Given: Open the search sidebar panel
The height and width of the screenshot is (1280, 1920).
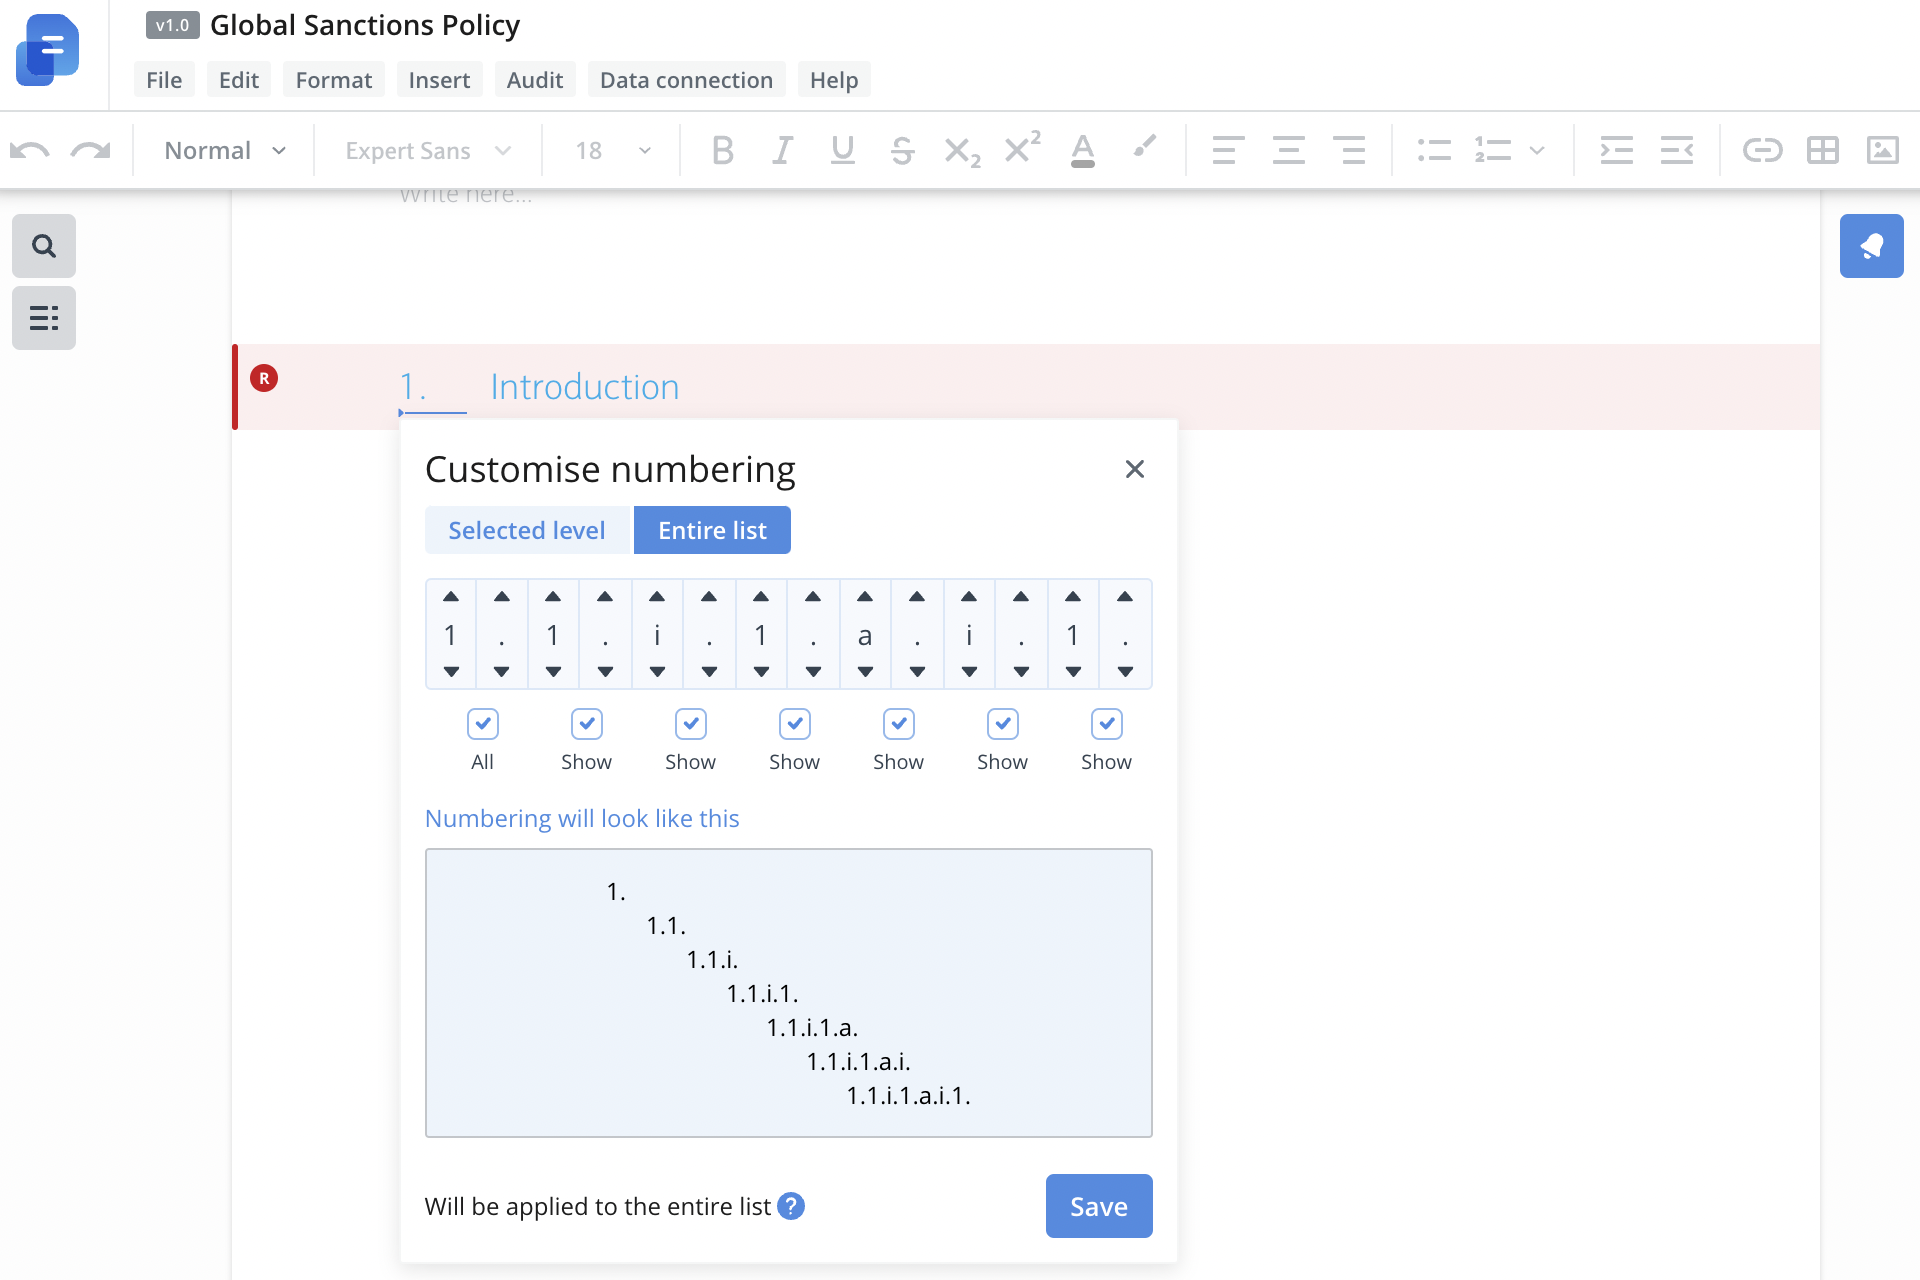Looking at the screenshot, I should pos(44,246).
